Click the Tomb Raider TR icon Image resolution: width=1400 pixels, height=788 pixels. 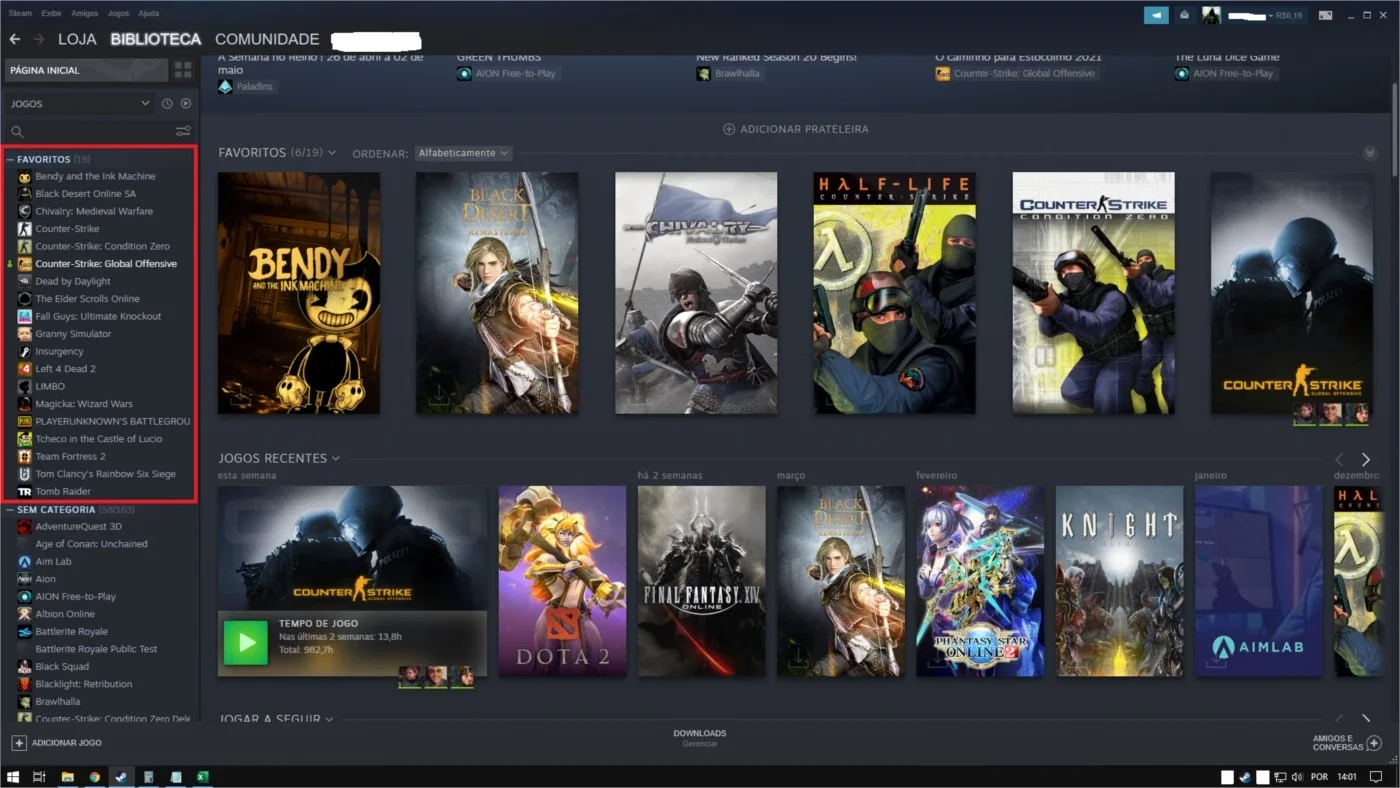pyautogui.click(x=25, y=491)
